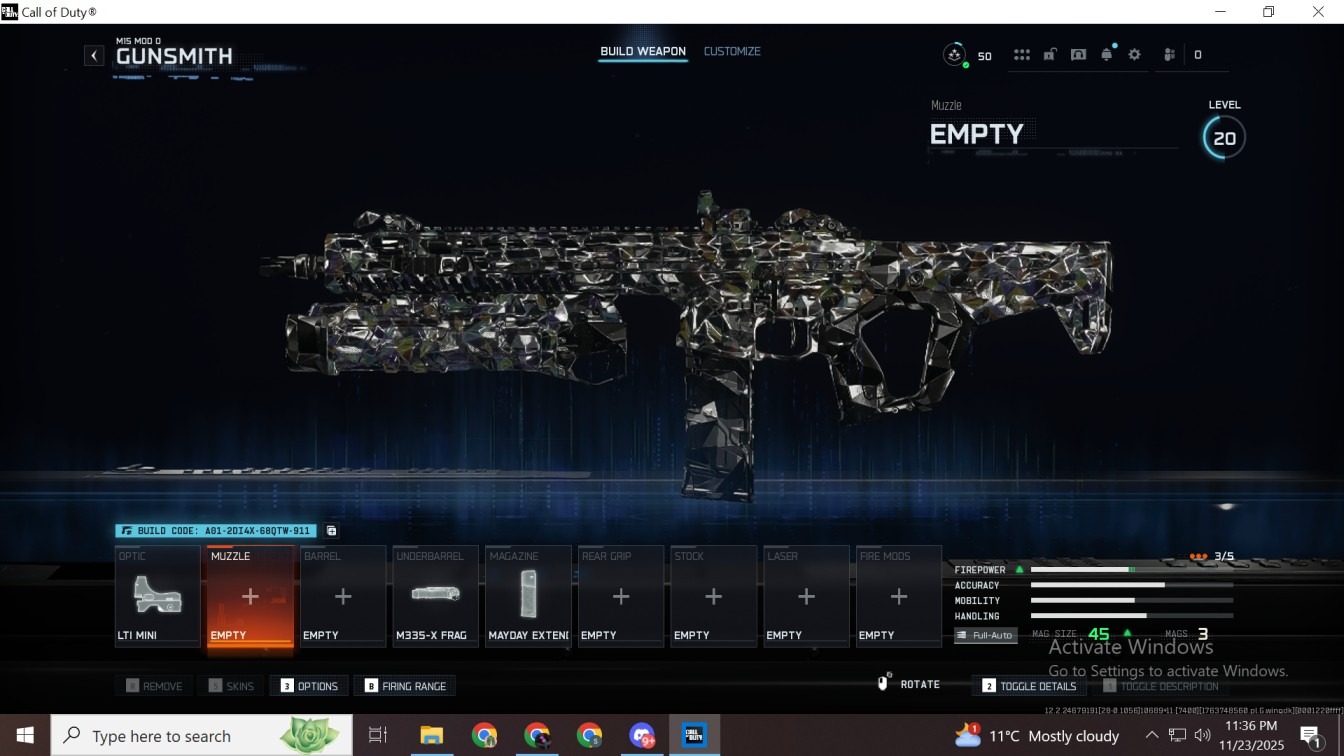Screen dimensions: 1344x756
Task: Open File Explorer from the taskbar
Action: point(432,736)
